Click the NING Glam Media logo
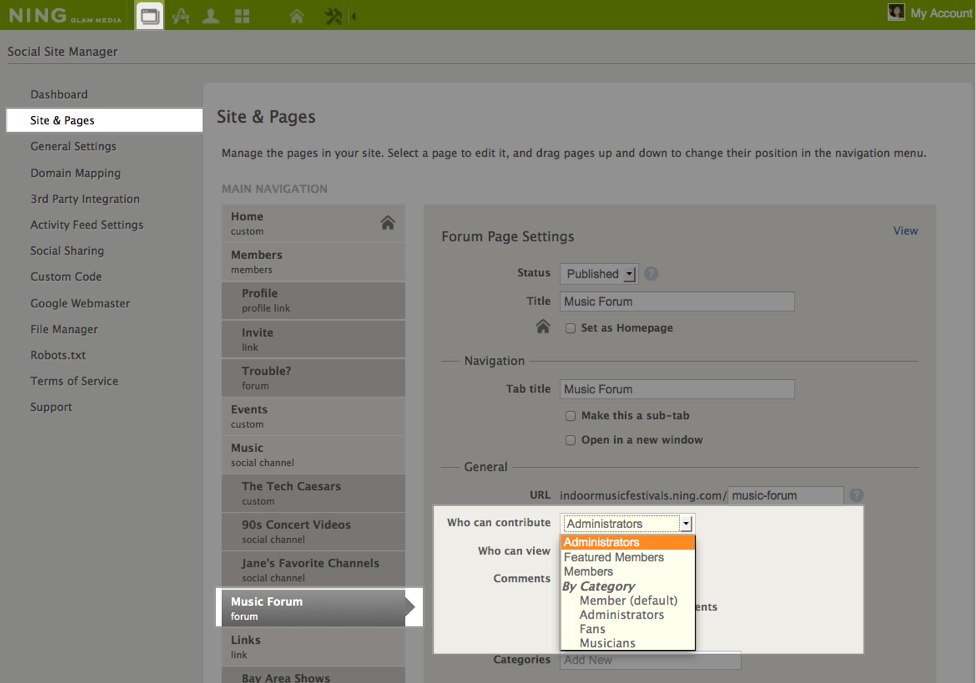 [x=65, y=16]
